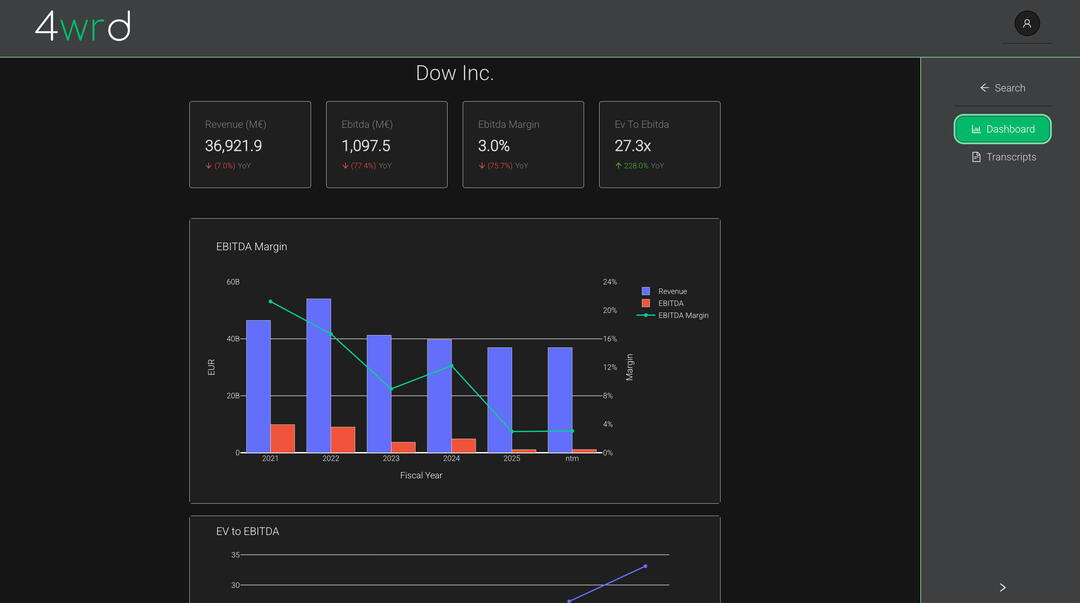Viewport: 1080px width, 603px height.
Task: Click the Dow Inc. company title
Action: tap(455, 73)
